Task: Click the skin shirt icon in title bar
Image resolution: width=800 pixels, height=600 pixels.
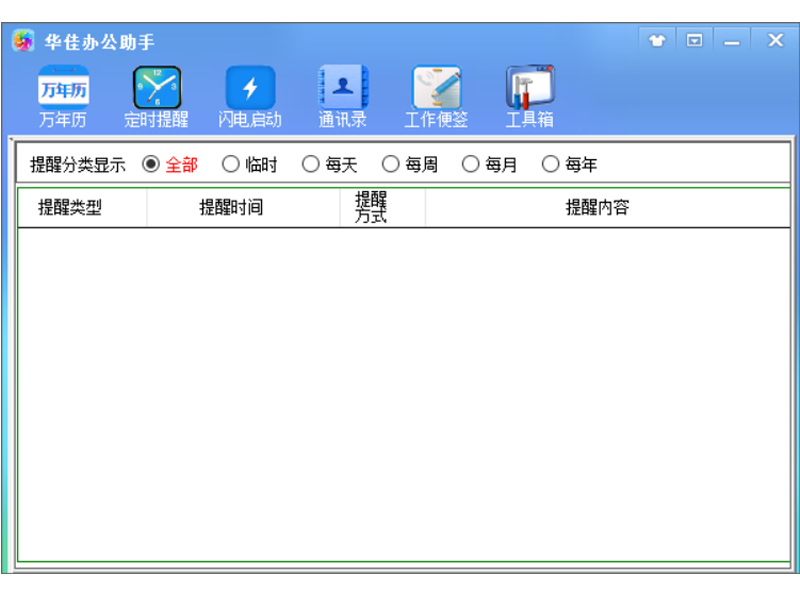Action: coord(657,40)
